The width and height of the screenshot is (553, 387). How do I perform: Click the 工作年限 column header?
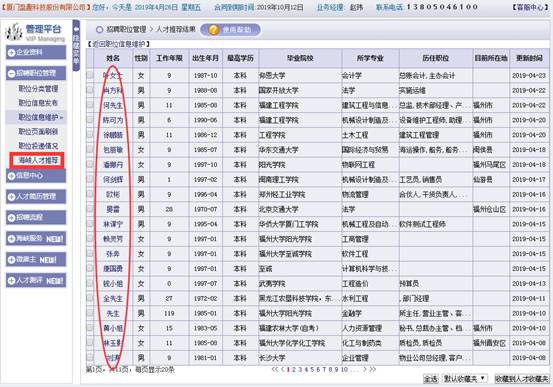[x=169, y=58]
